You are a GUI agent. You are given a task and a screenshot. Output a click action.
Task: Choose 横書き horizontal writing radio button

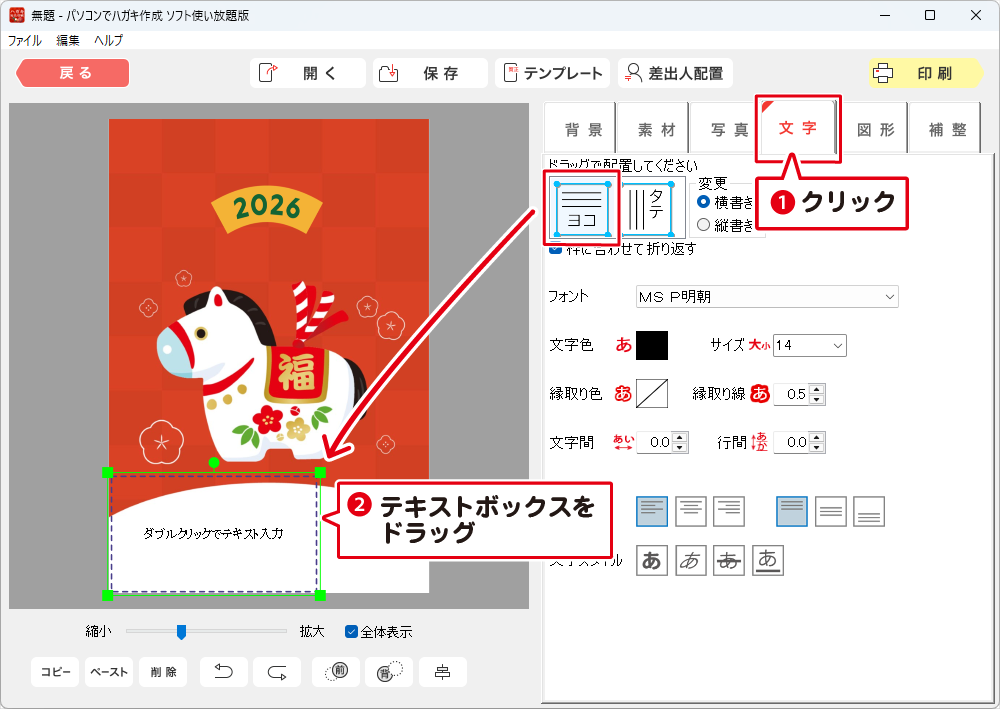[x=704, y=202]
